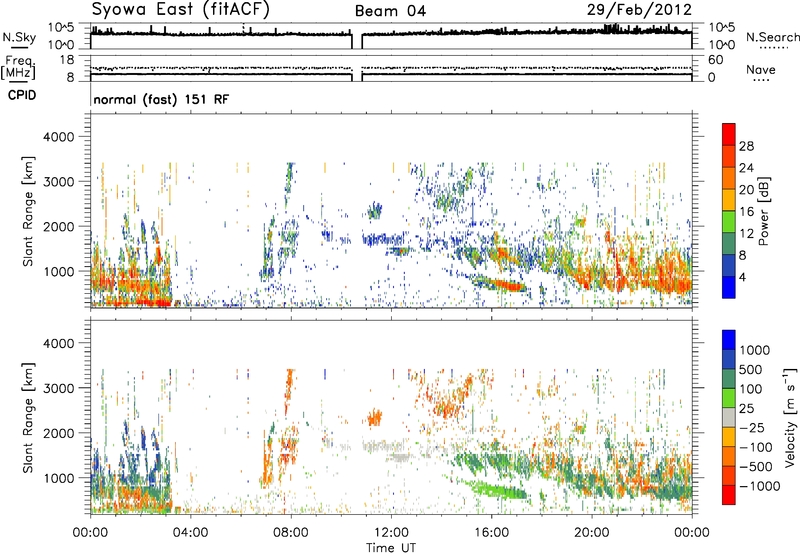Select the "CPID" row label
Screen dimensions: 800x554
tap(22, 95)
